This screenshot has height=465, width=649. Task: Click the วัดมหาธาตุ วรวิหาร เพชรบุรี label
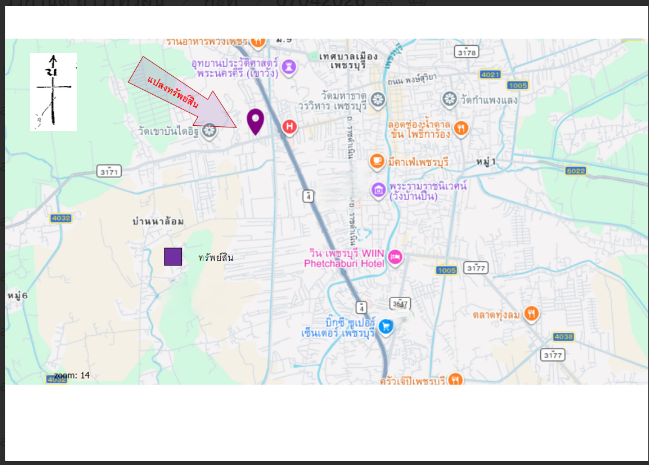tap(332, 101)
